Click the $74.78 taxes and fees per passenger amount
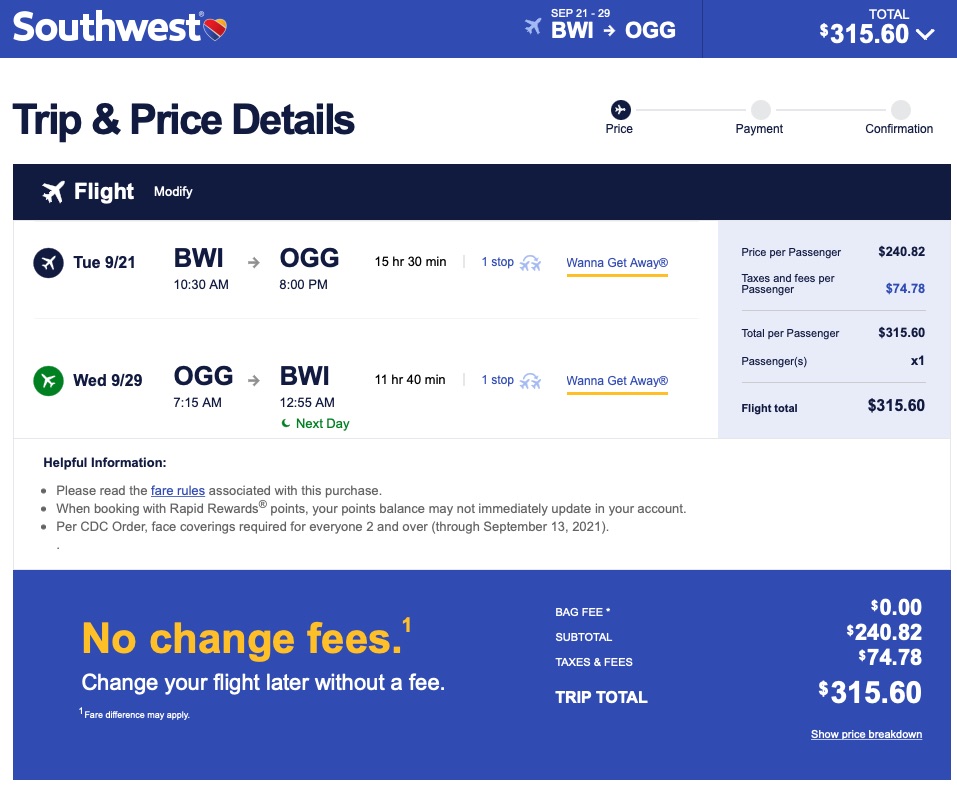The width and height of the screenshot is (957, 785). [x=904, y=289]
